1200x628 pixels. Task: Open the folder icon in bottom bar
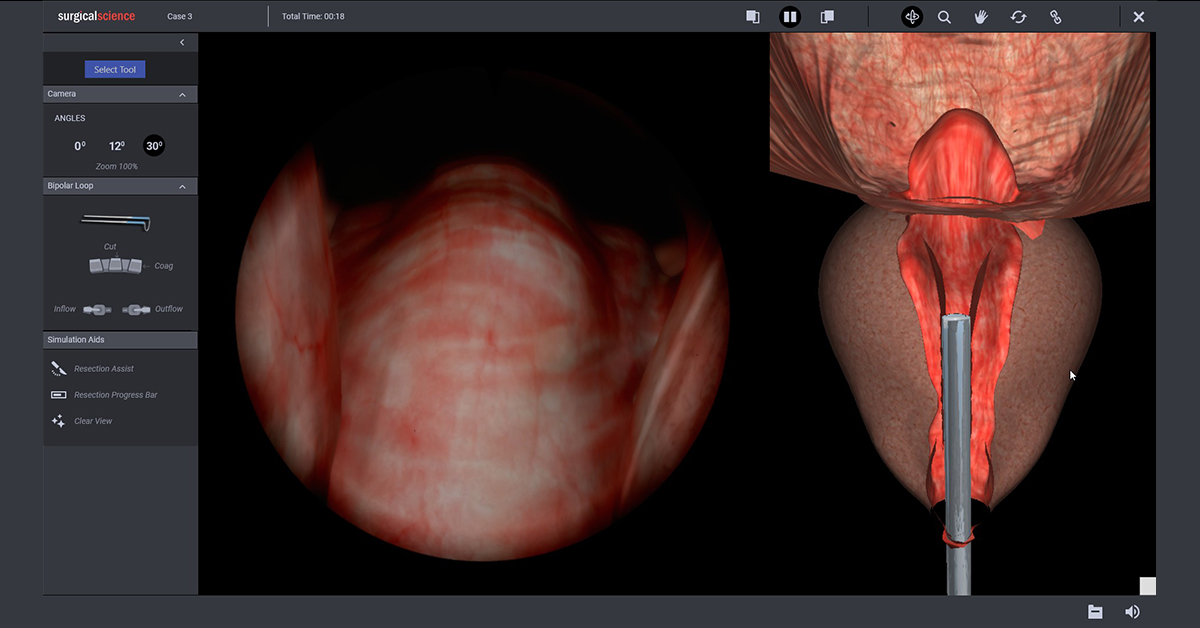tap(1095, 612)
